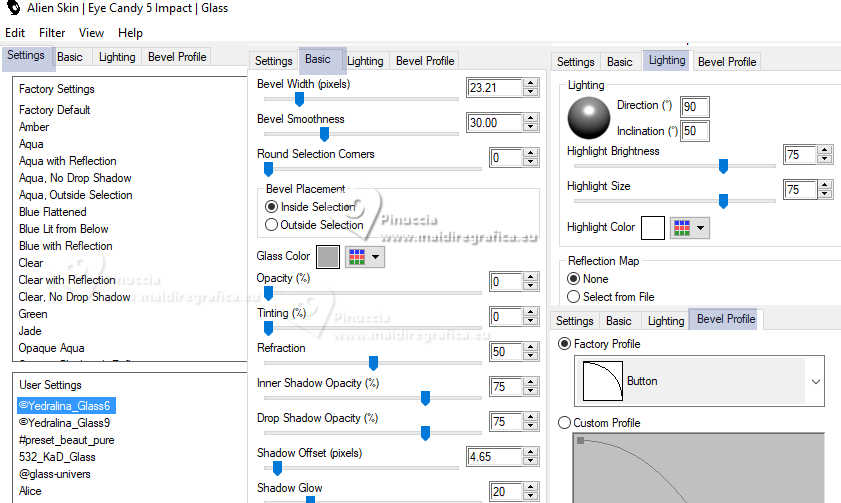Expand the Factory Profile Button dropdown

815,381
